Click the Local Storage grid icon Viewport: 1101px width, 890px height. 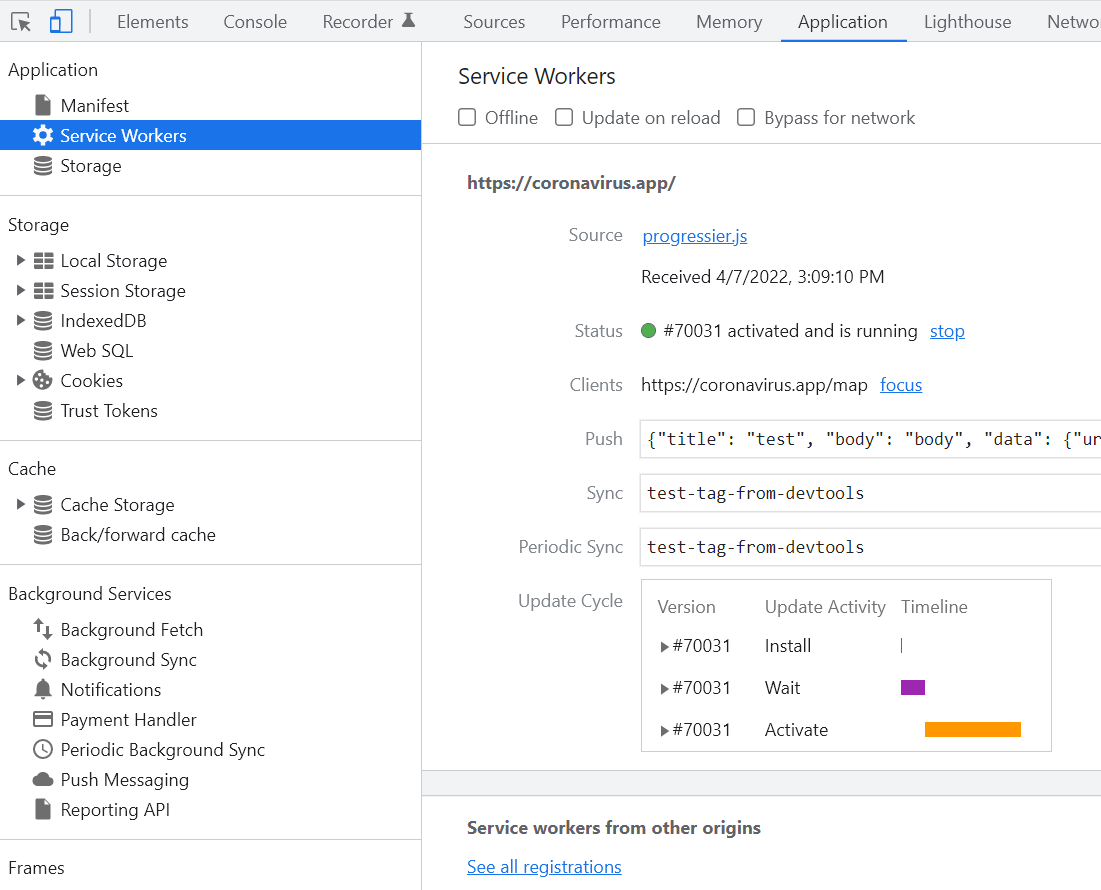[x=44, y=261]
